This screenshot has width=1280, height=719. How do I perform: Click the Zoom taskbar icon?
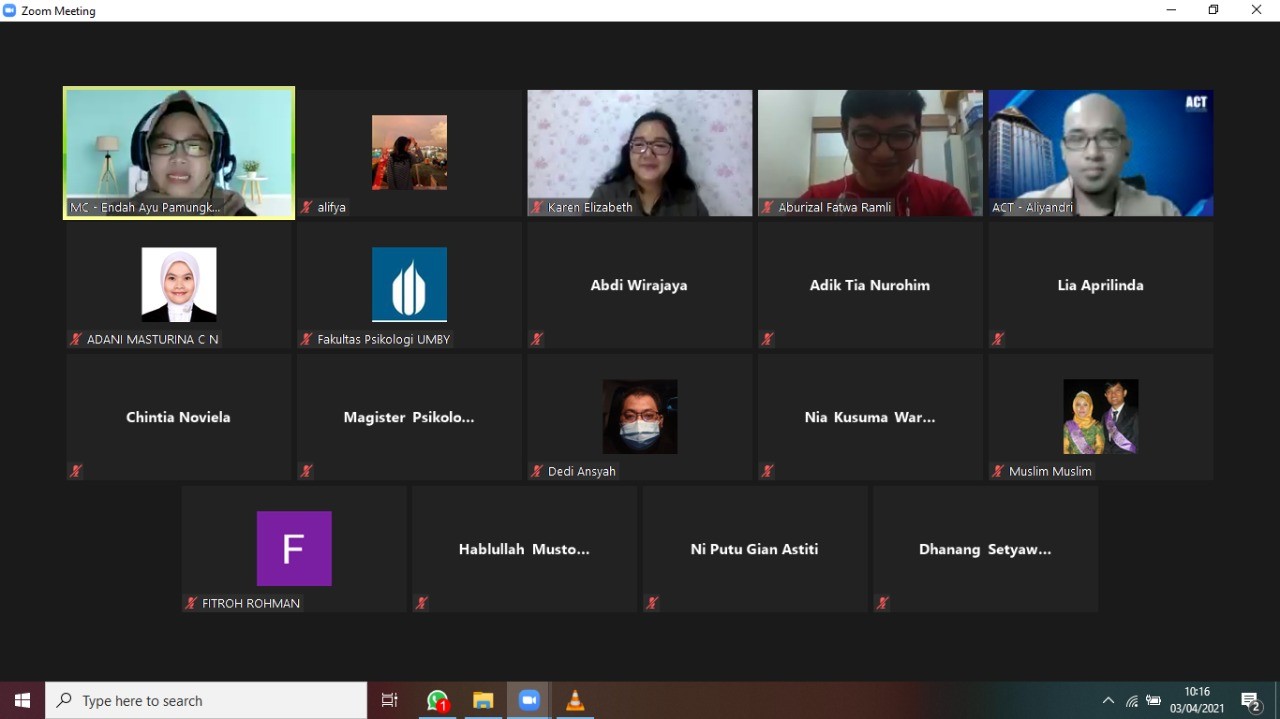coord(529,700)
